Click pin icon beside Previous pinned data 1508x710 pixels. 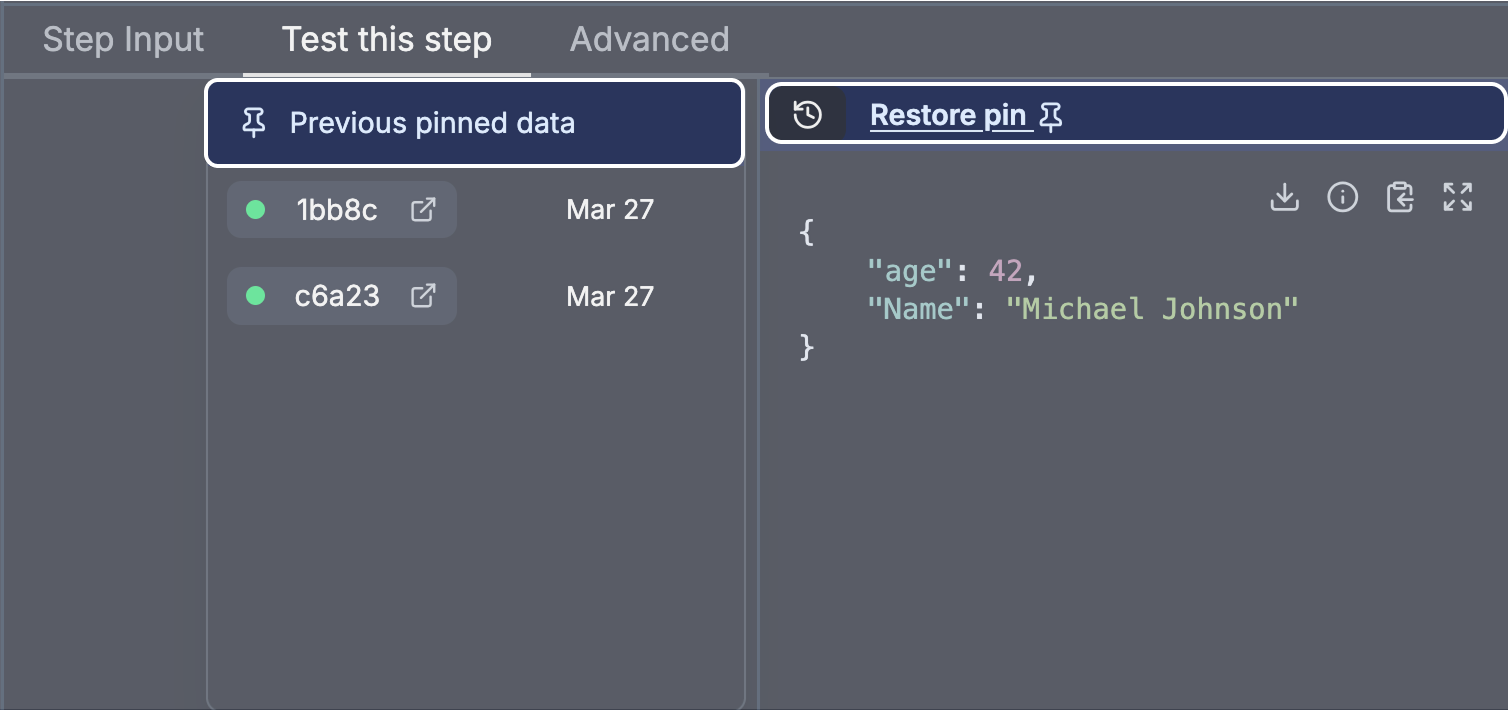click(x=254, y=123)
